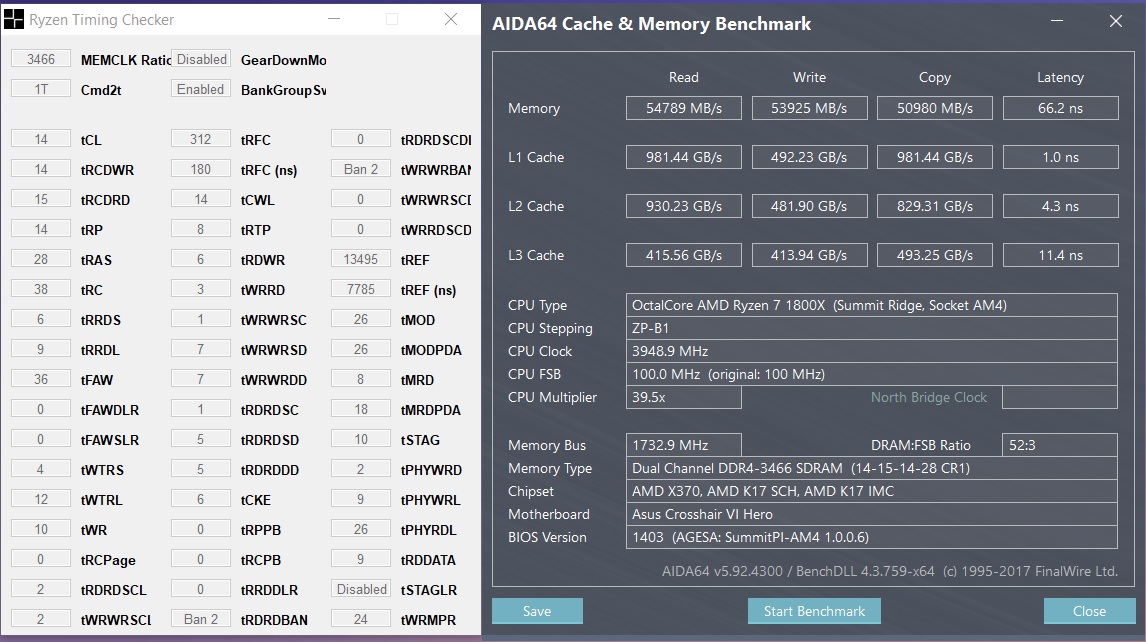
Task: Click the Ryzen Timing Checker app icon
Action: click(x=14, y=19)
